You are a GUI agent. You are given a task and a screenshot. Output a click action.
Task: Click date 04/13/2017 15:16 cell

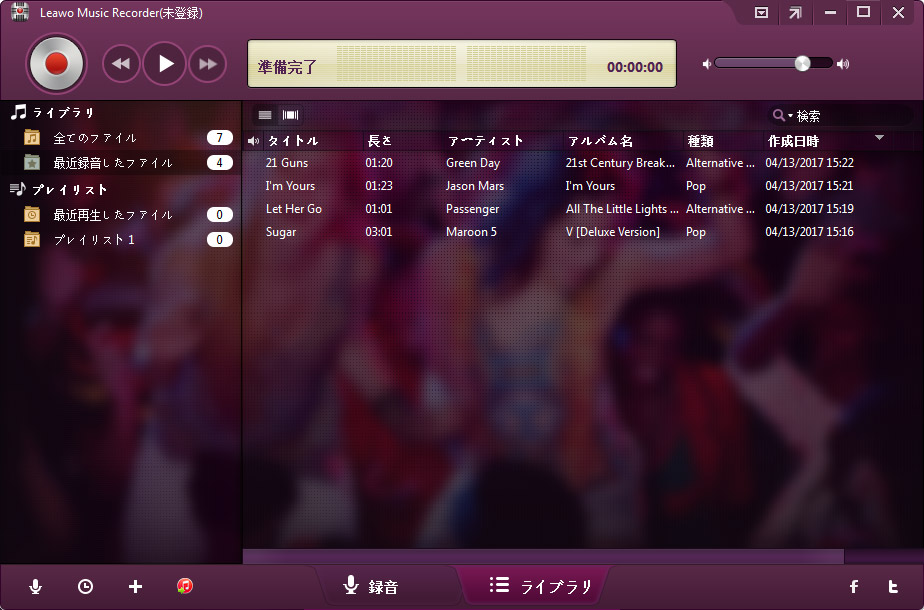tap(809, 232)
